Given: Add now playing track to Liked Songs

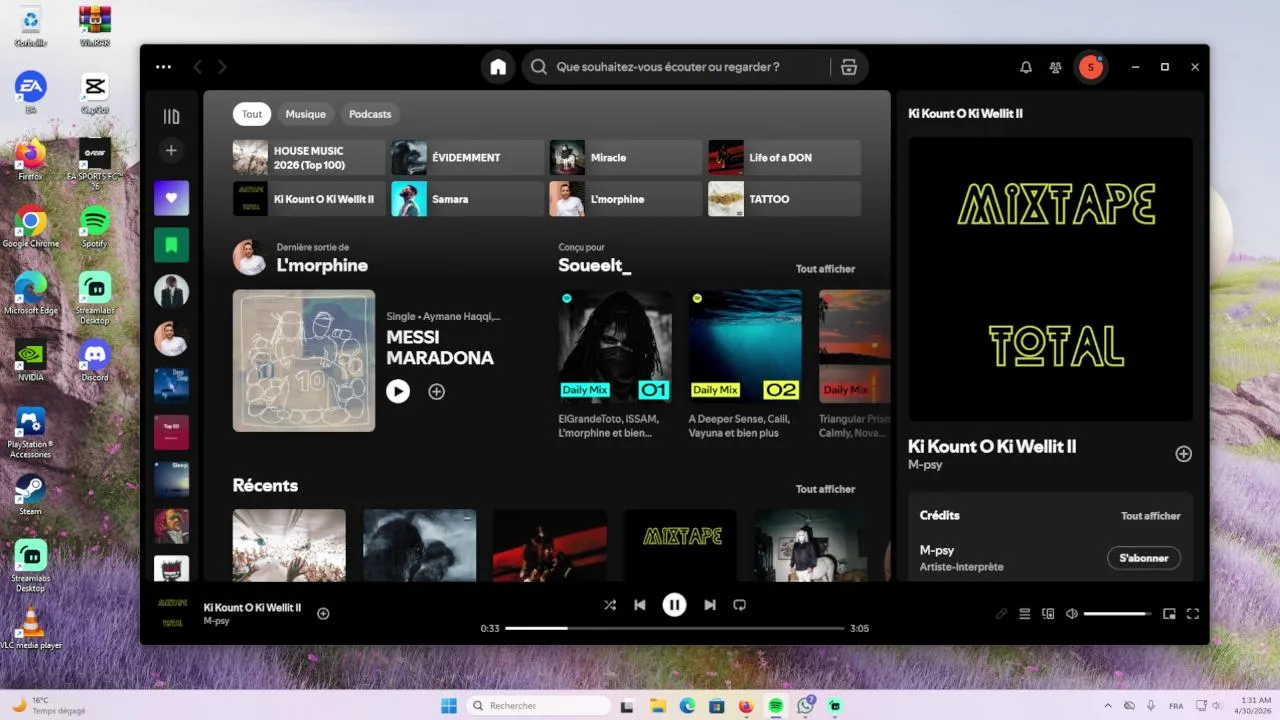Looking at the screenshot, I should point(323,613).
